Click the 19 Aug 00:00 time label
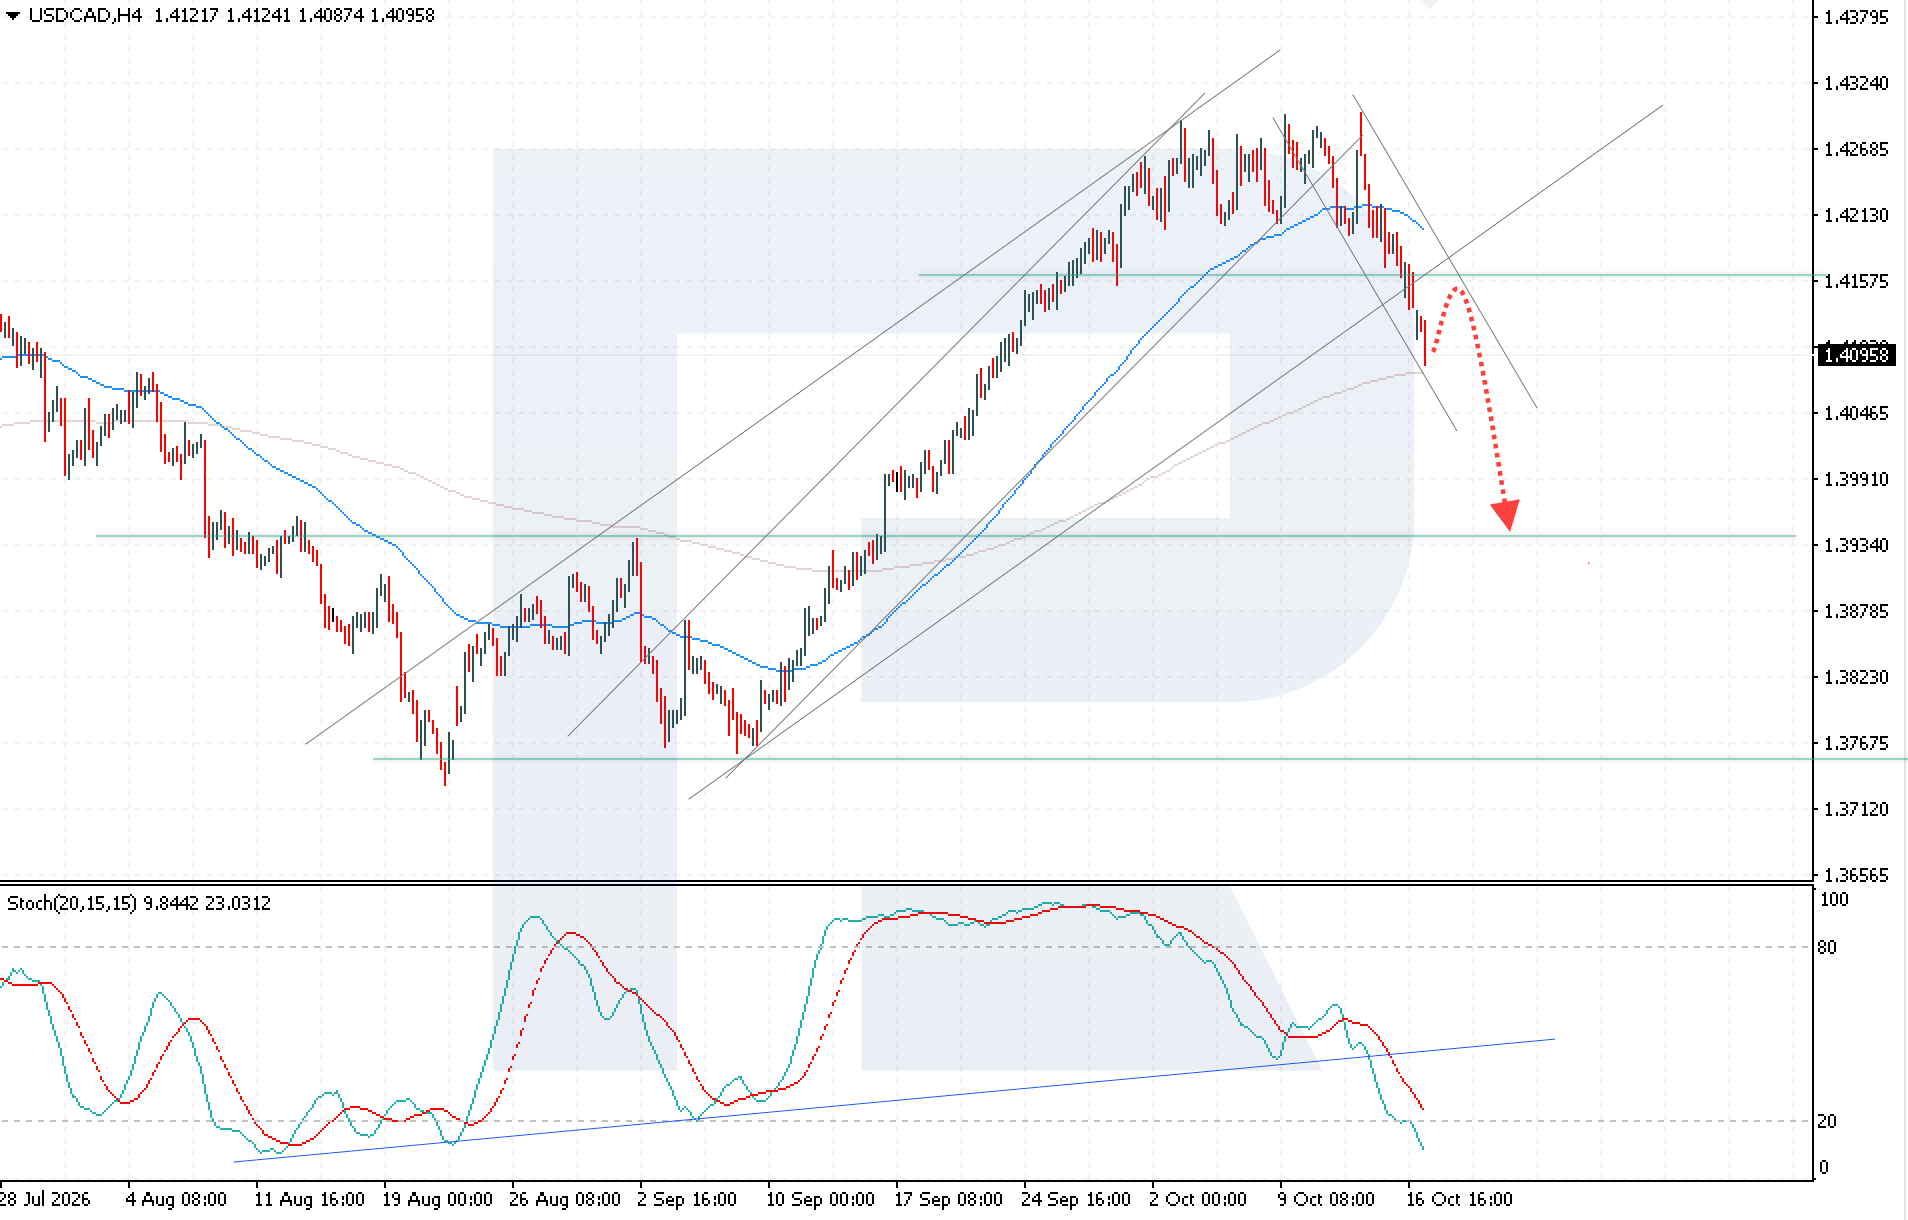Screen dimensions: 1908x1220 point(437,1199)
